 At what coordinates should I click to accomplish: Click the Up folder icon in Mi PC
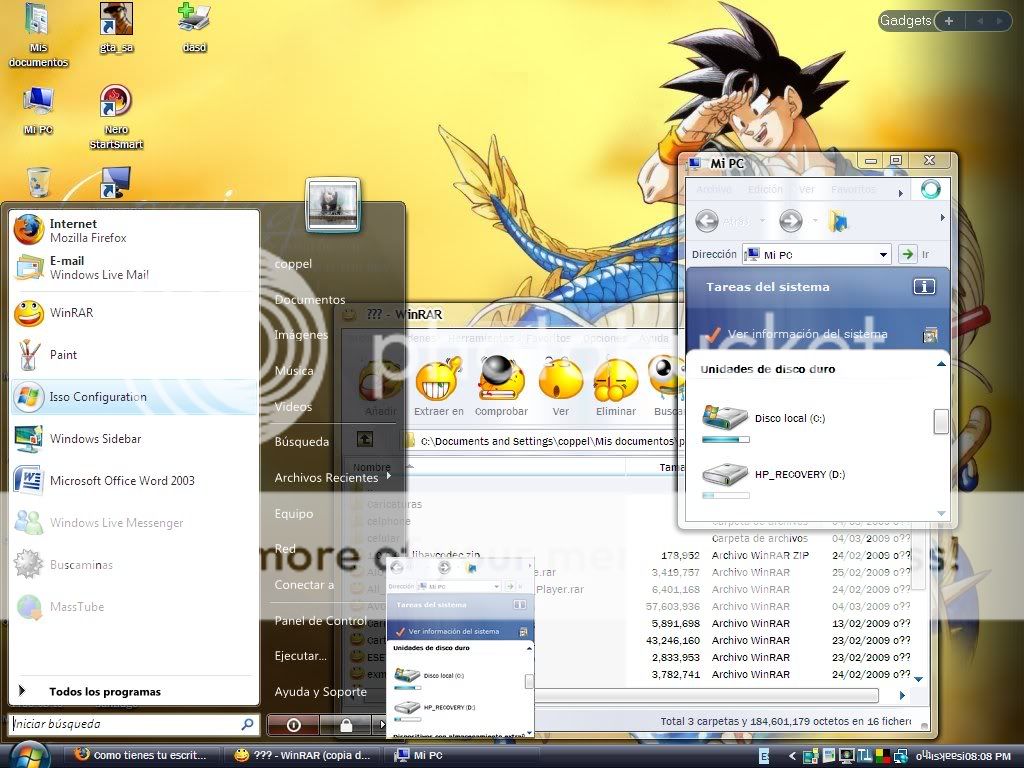(x=838, y=221)
